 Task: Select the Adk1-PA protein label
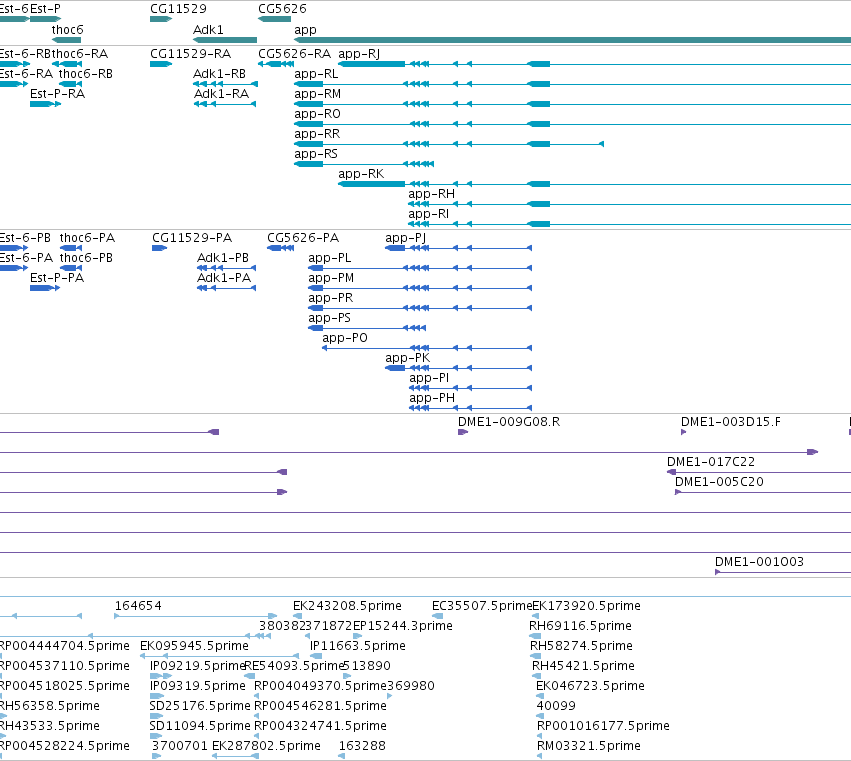(x=224, y=278)
